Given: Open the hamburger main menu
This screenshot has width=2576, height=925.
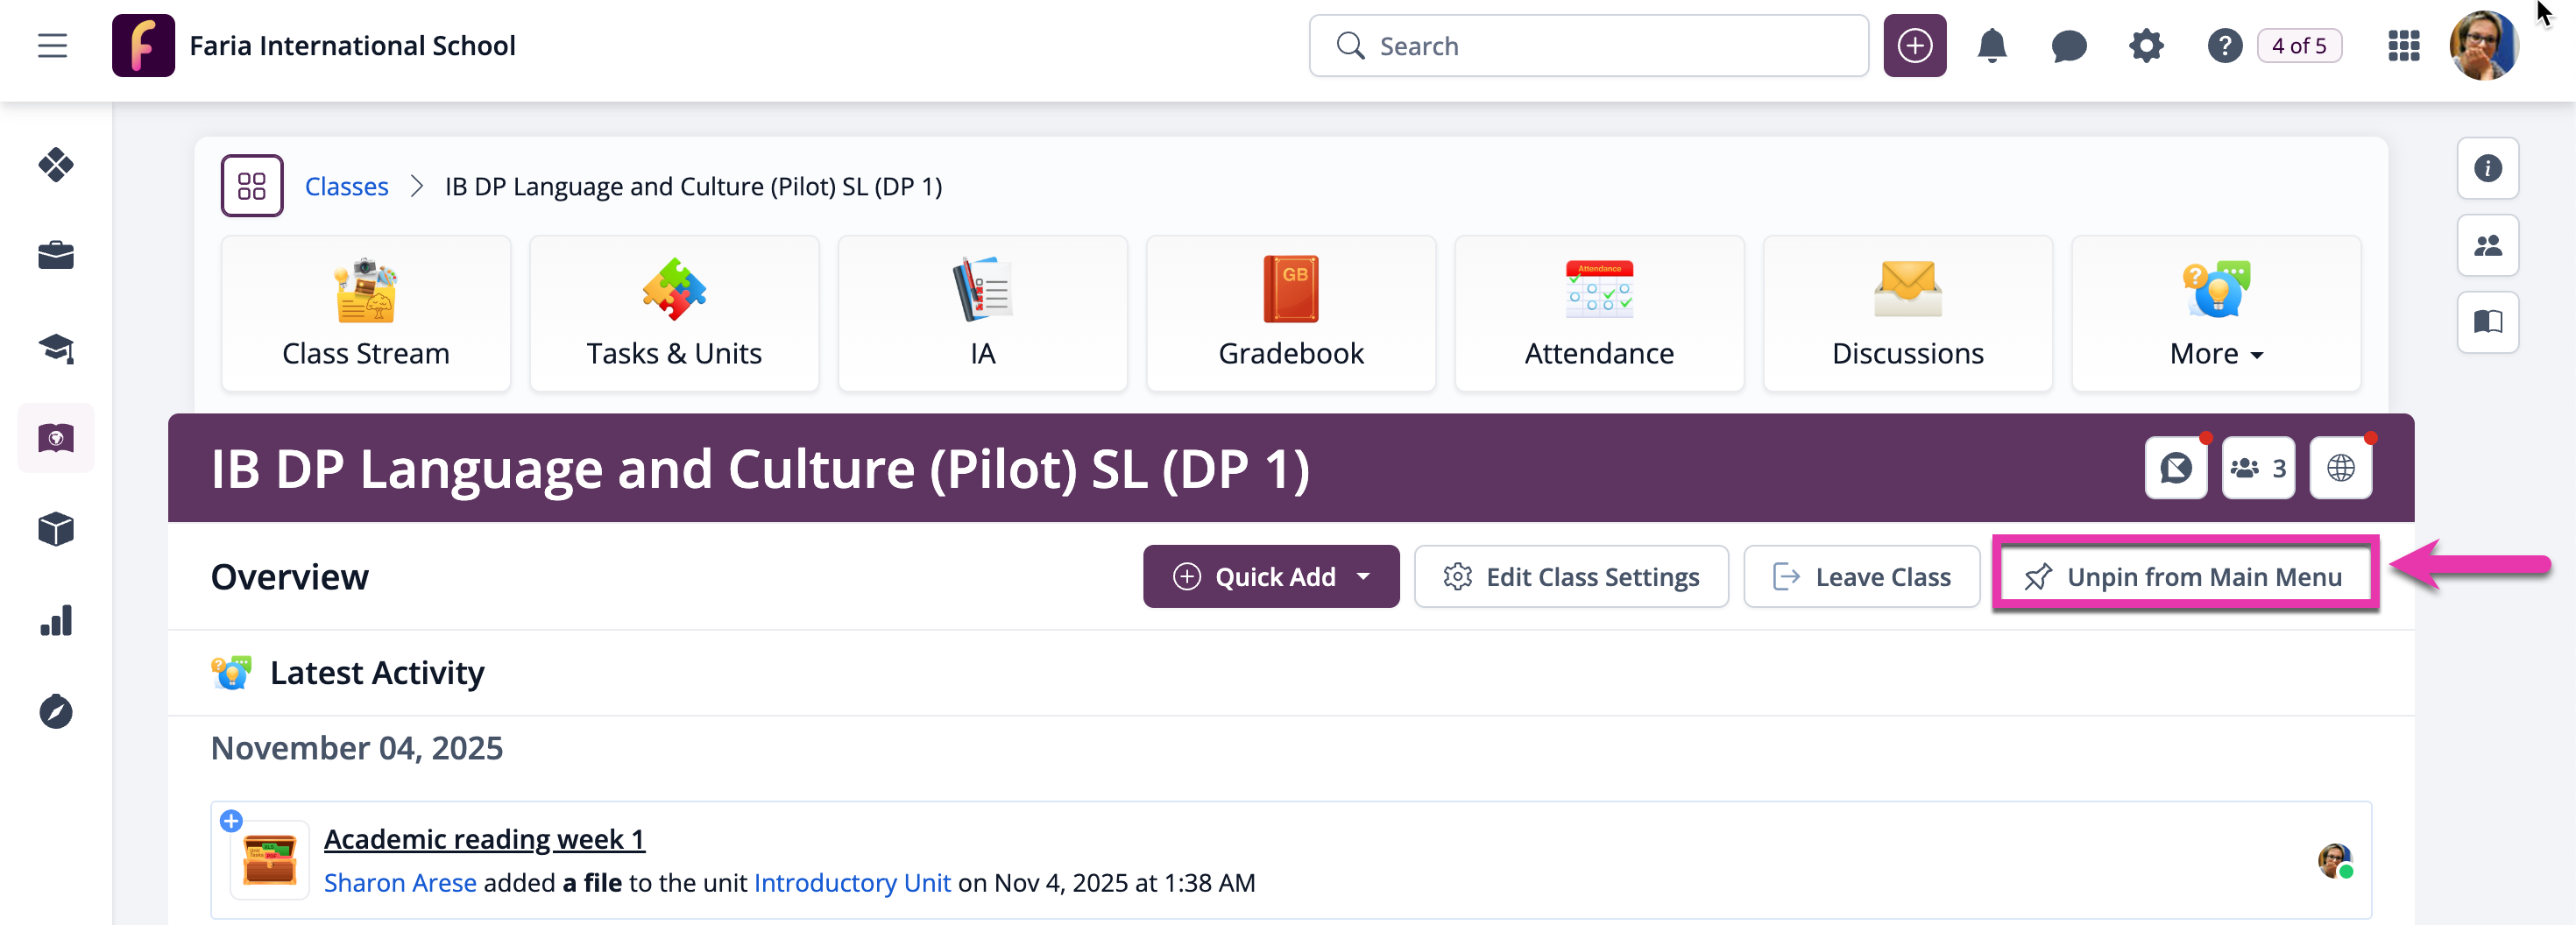Looking at the screenshot, I should (53, 46).
